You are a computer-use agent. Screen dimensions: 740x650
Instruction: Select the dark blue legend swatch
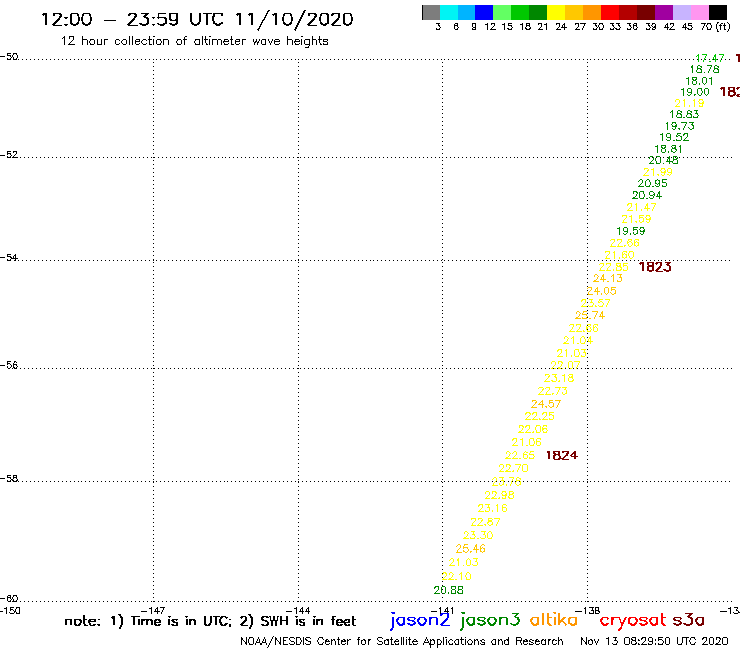click(484, 12)
